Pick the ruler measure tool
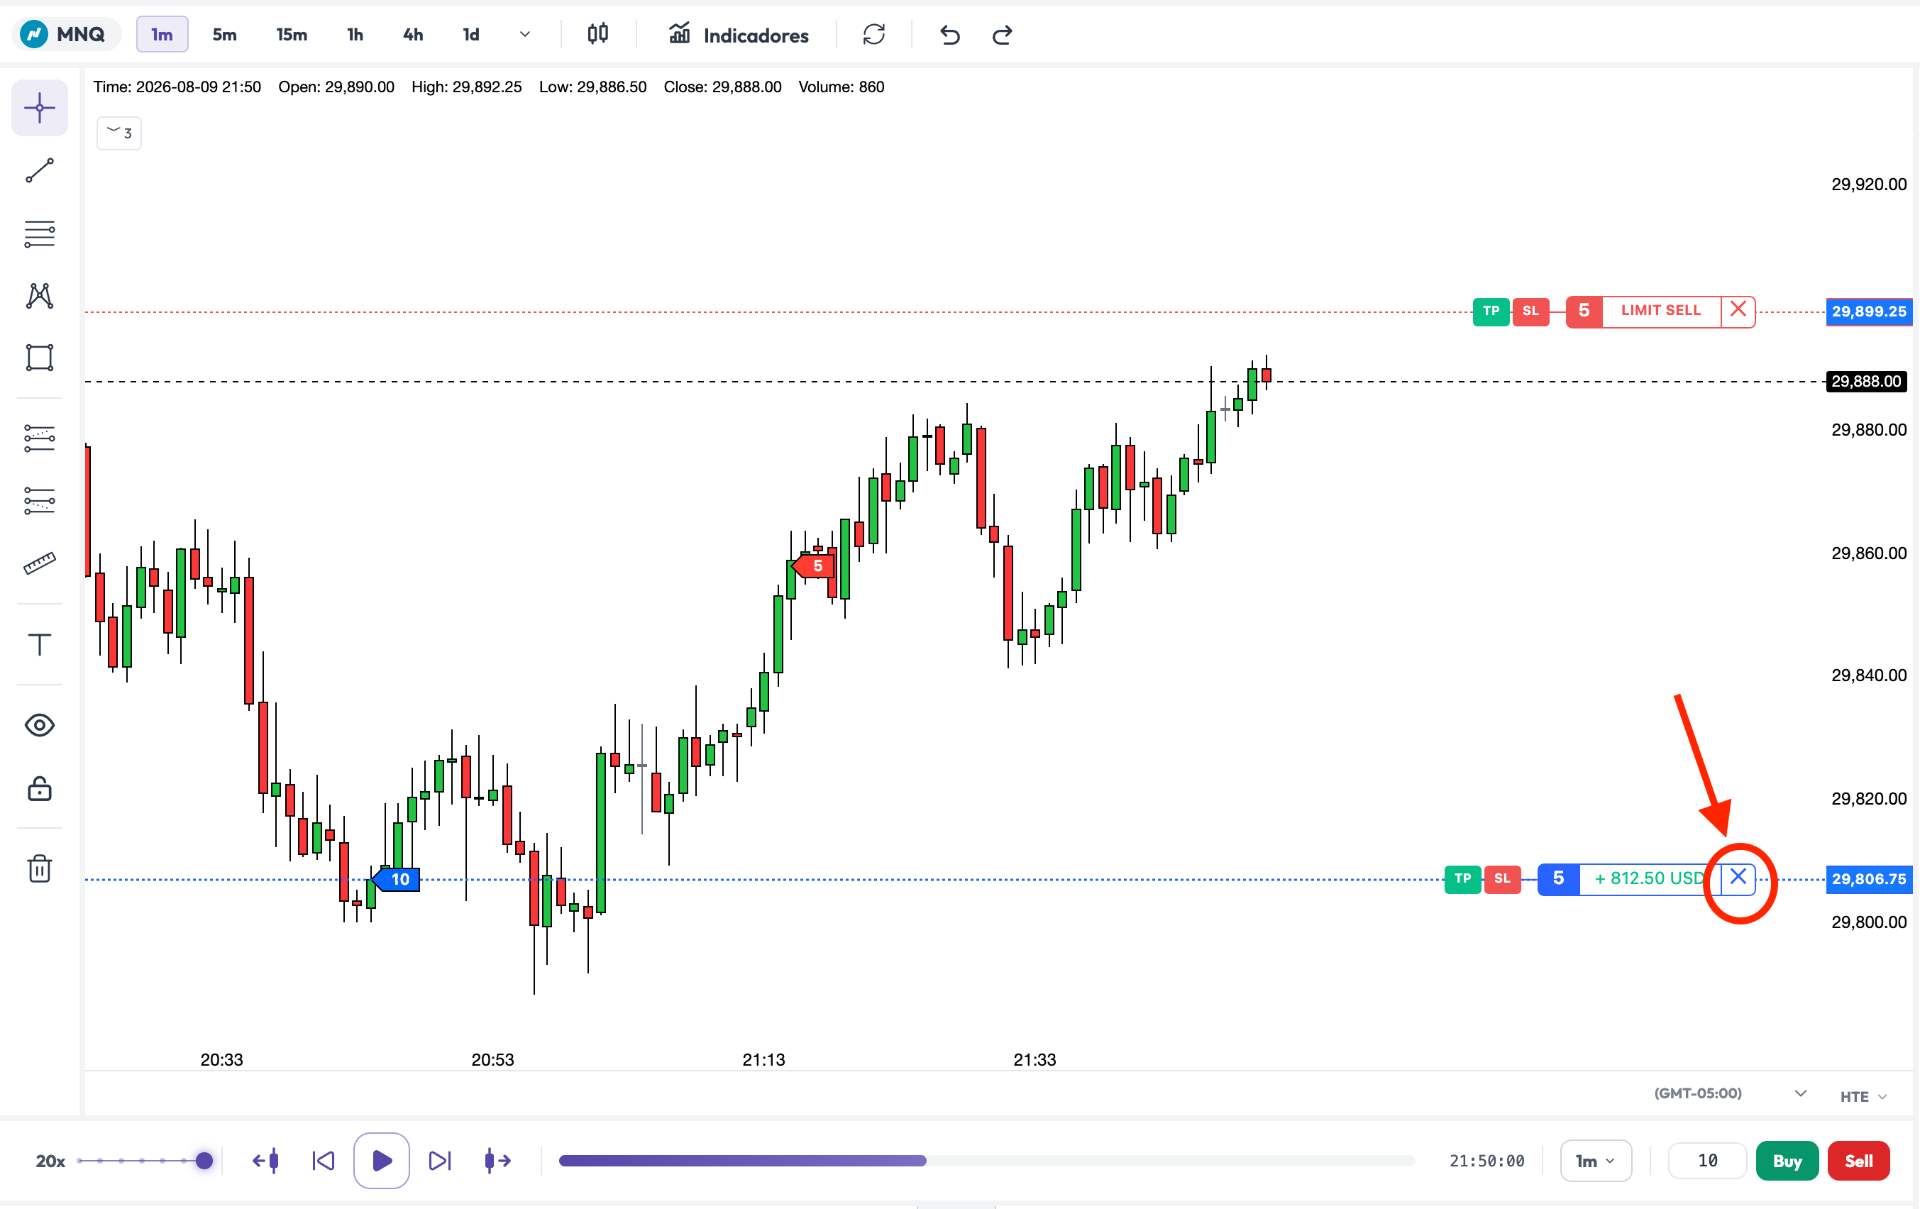Image resolution: width=1920 pixels, height=1209 pixels. [x=39, y=563]
